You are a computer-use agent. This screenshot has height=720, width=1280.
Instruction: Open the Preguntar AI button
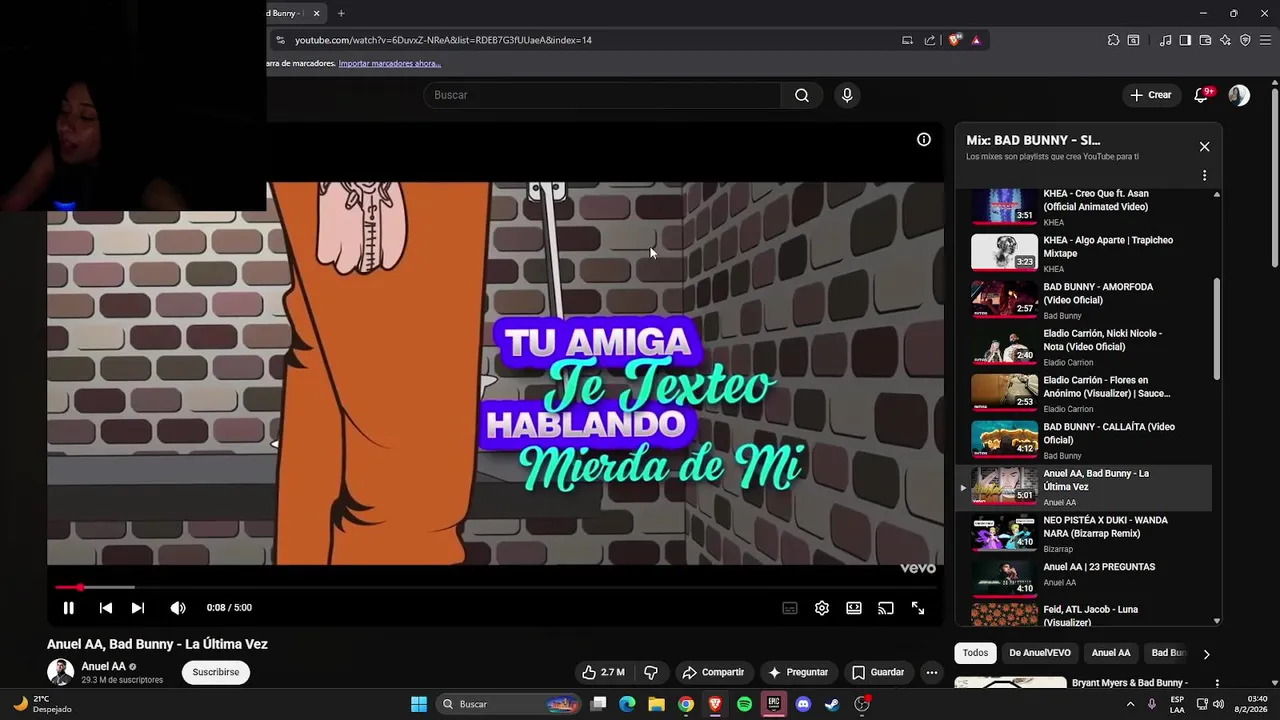[798, 672]
